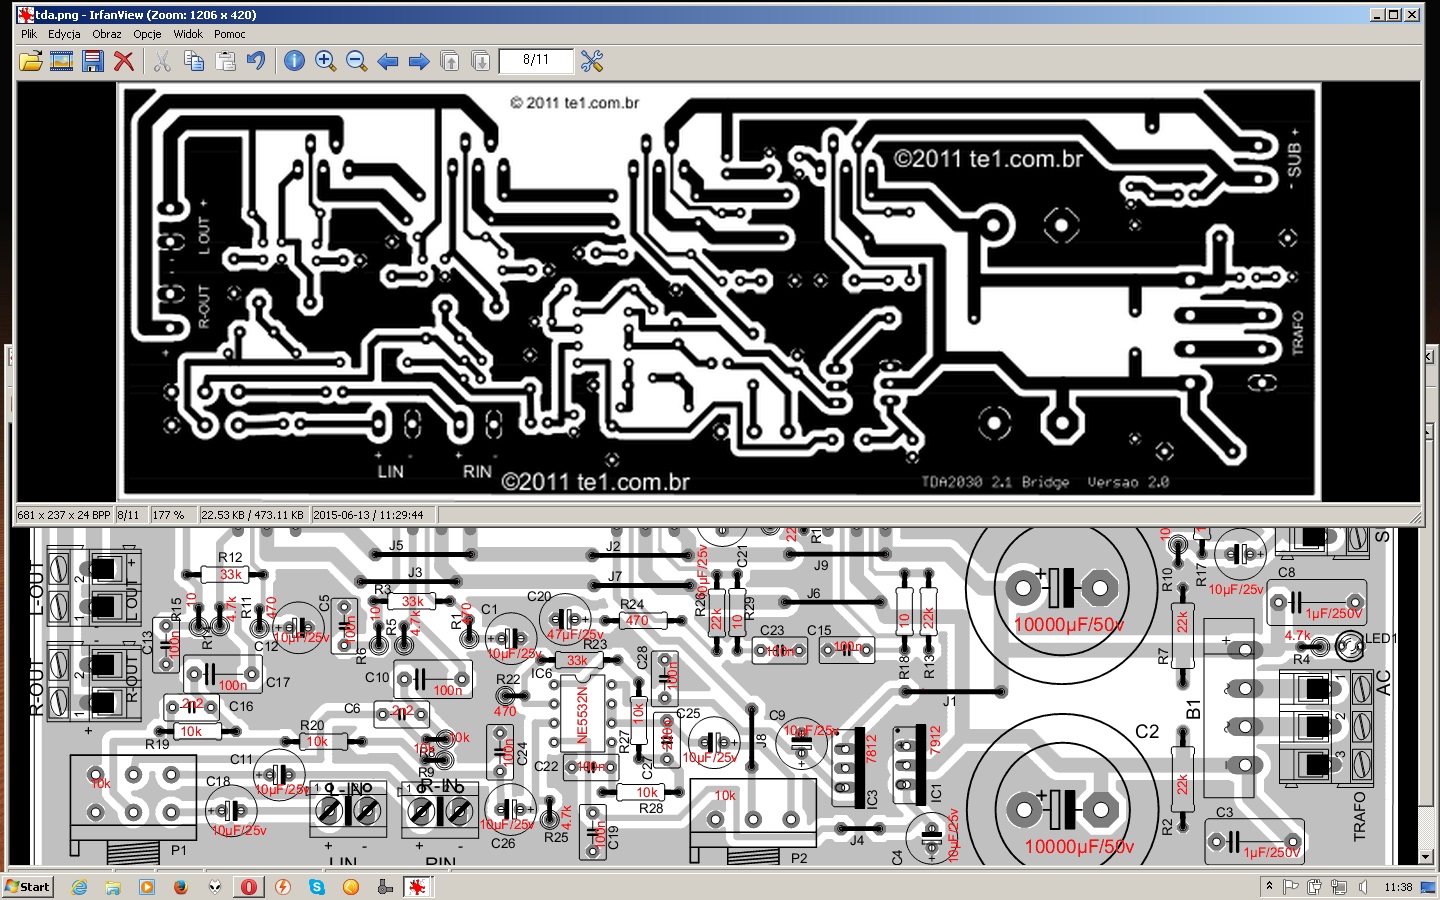Click the next page icon
Viewport: 1440px width, 900px height.
point(481,61)
